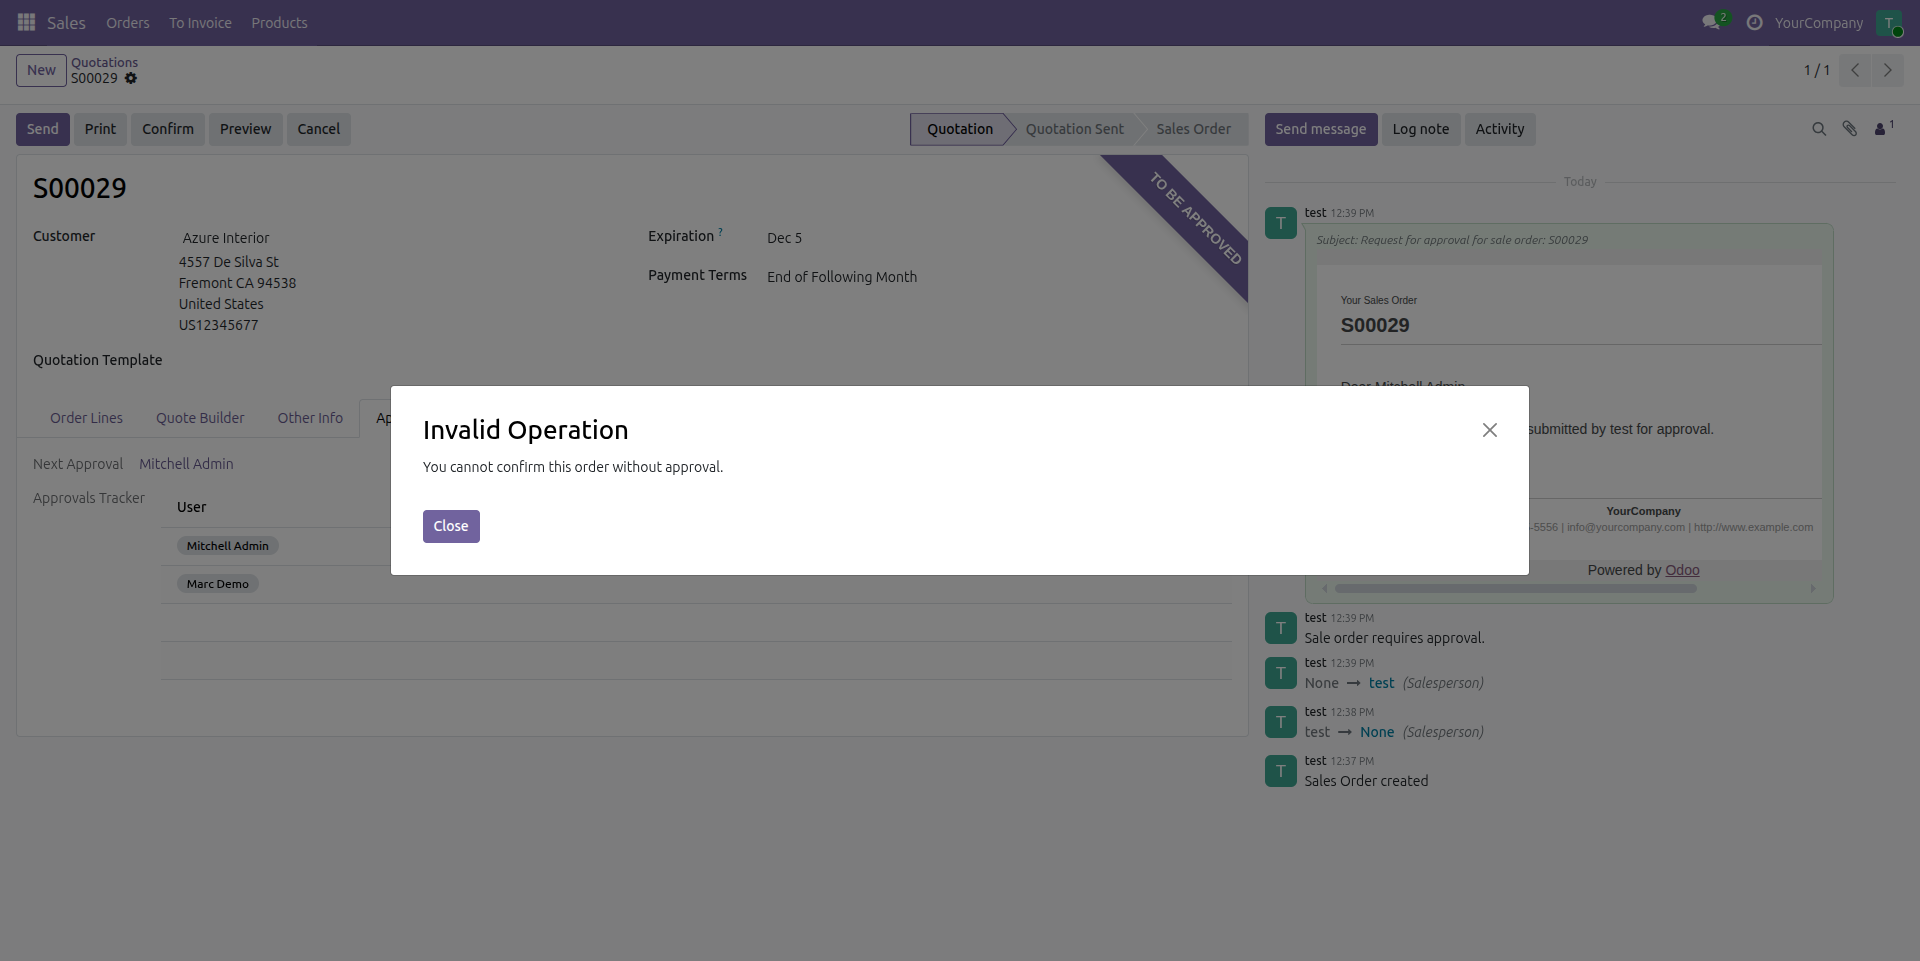
Task: Click the horizontal scrollbar in email message
Action: (x=1516, y=589)
